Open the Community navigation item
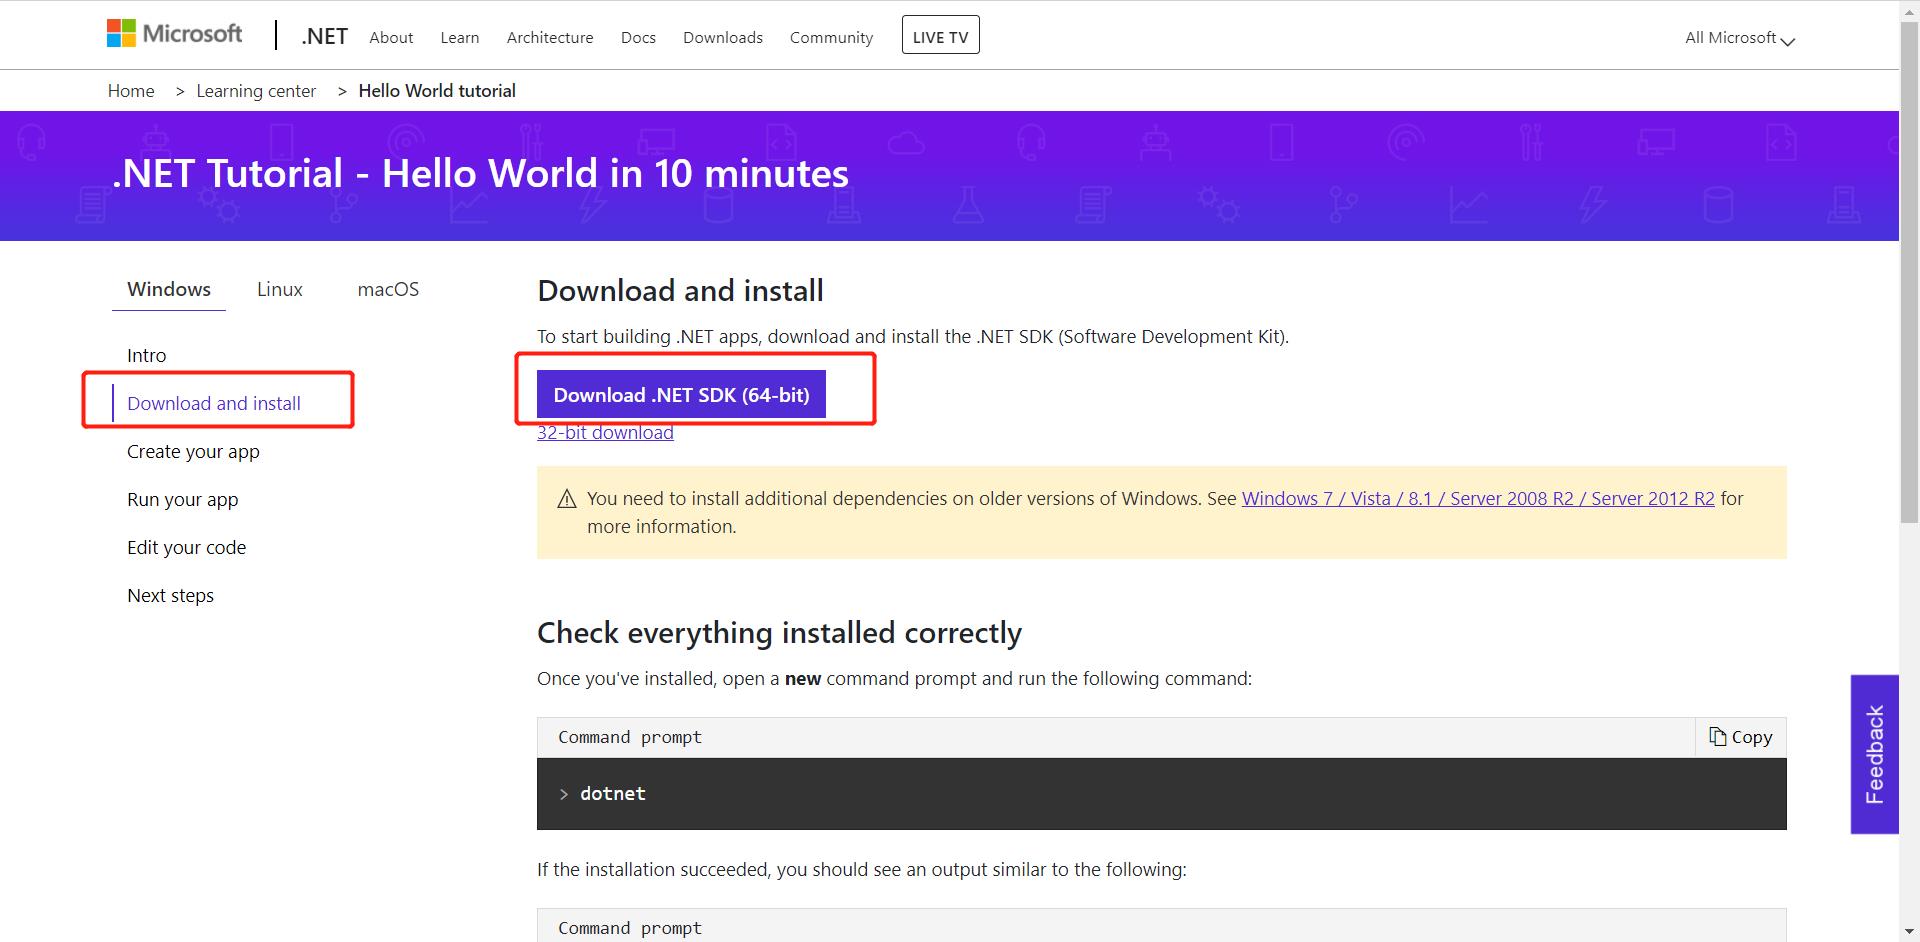1920x942 pixels. coord(831,38)
